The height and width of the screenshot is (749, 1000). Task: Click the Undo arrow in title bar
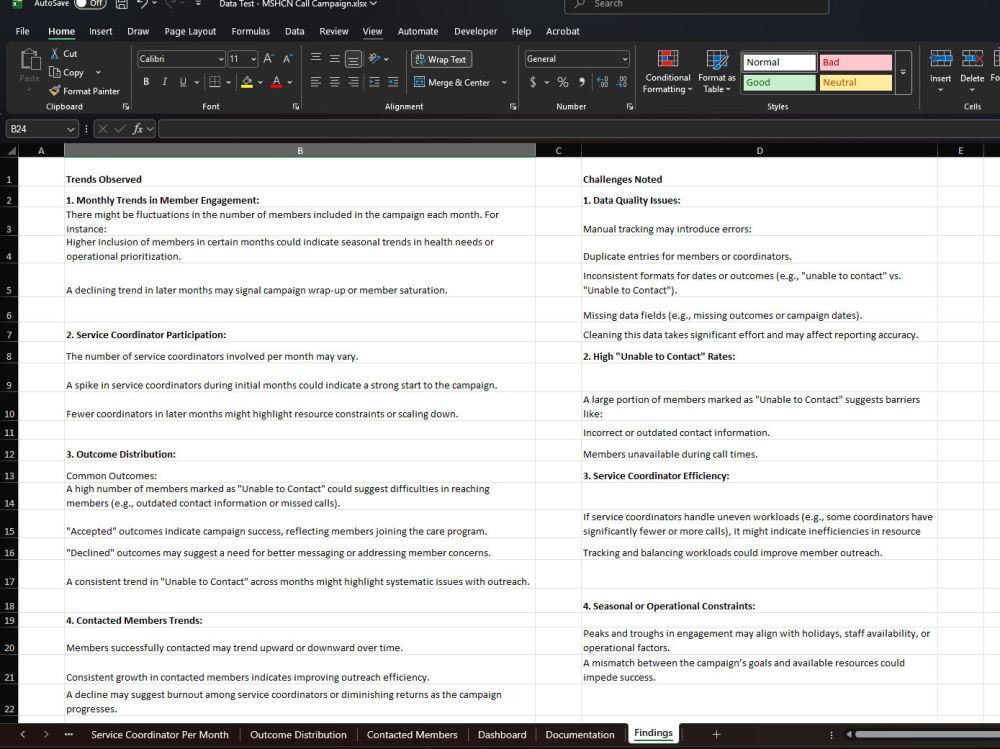coord(142,4)
